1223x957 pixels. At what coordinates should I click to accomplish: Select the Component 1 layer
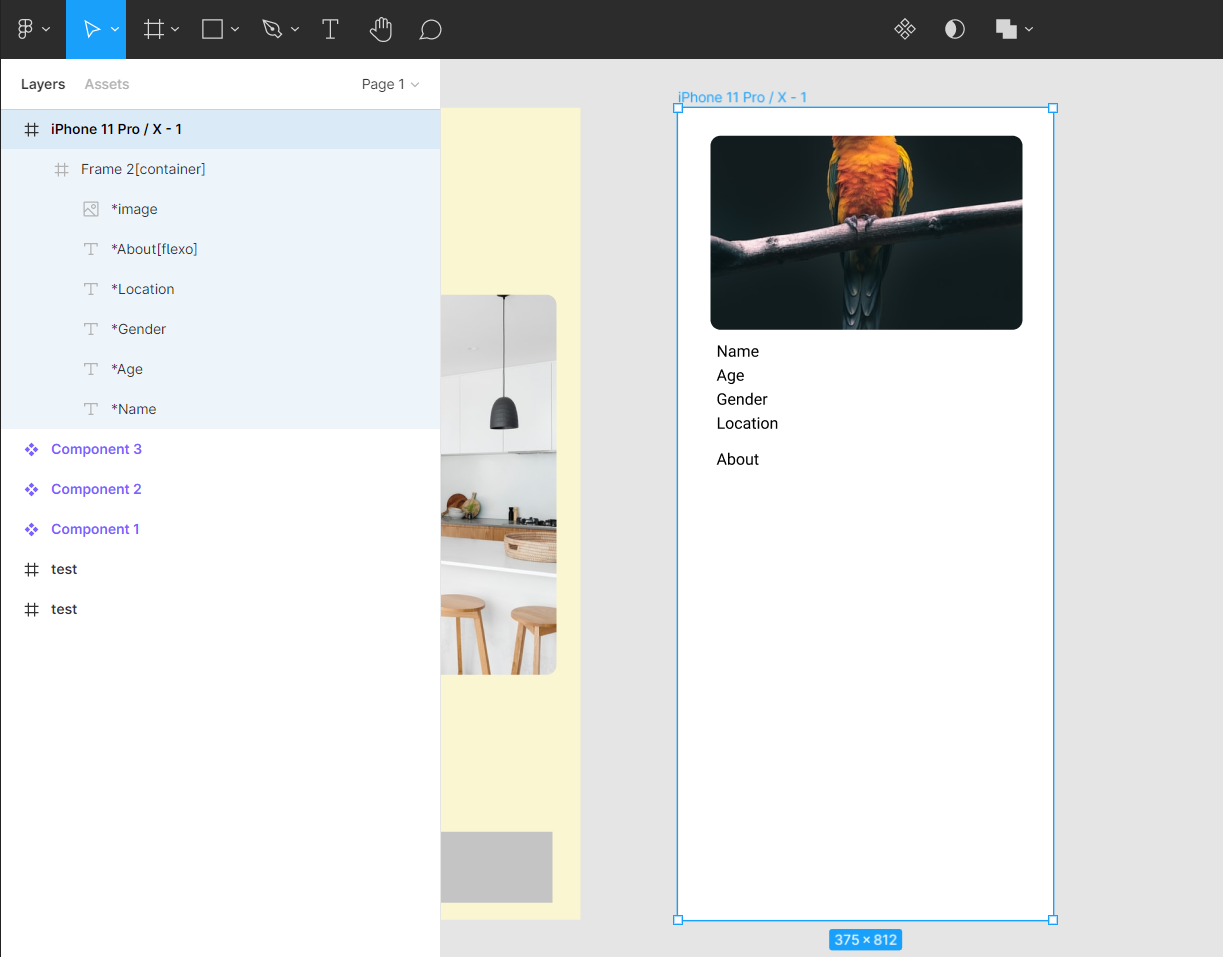click(220, 529)
